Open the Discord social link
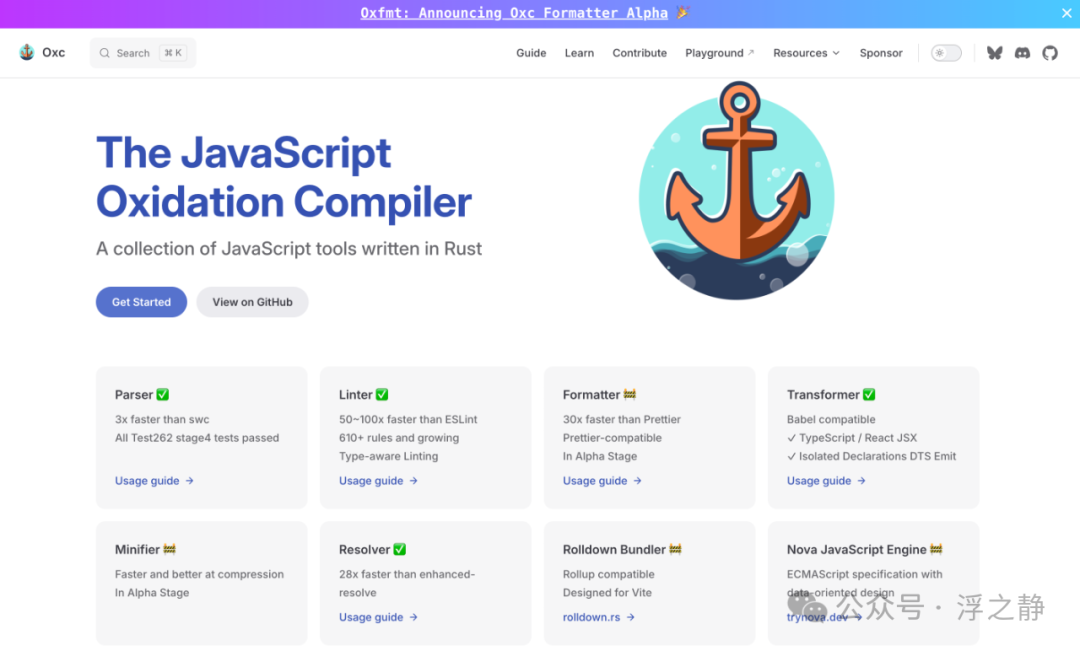Screen dimensions: 1080x651 (1022, 53)
